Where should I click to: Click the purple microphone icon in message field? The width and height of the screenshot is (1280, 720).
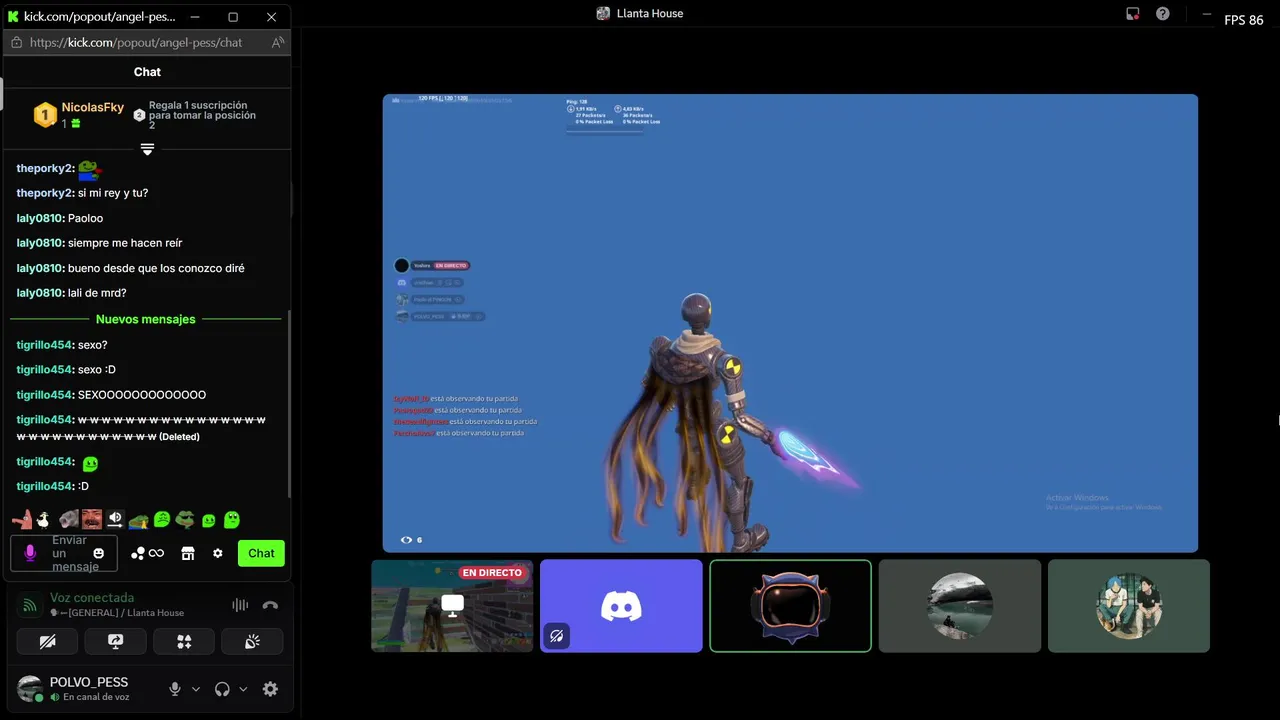pos(30,553)
